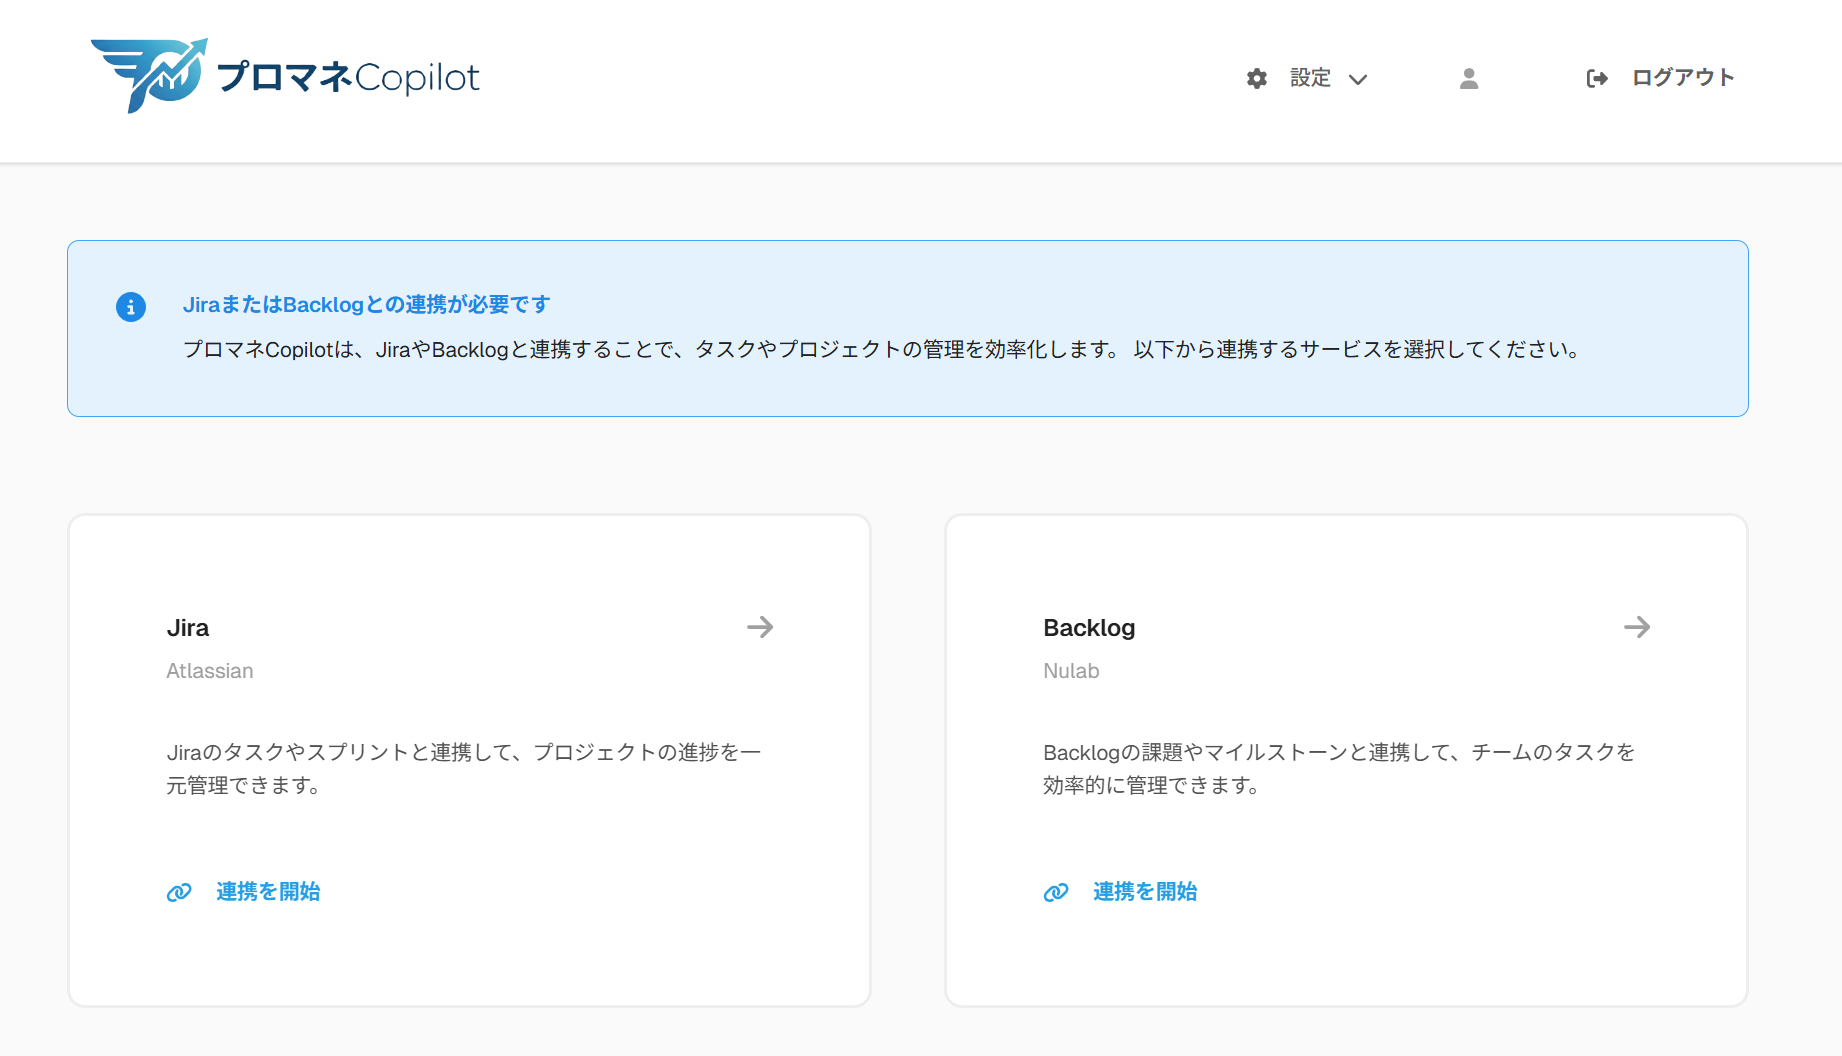Click the chain link icon beside Jira's 連携を開始
Viewport: 1842px width, 1056px height.
178,891
